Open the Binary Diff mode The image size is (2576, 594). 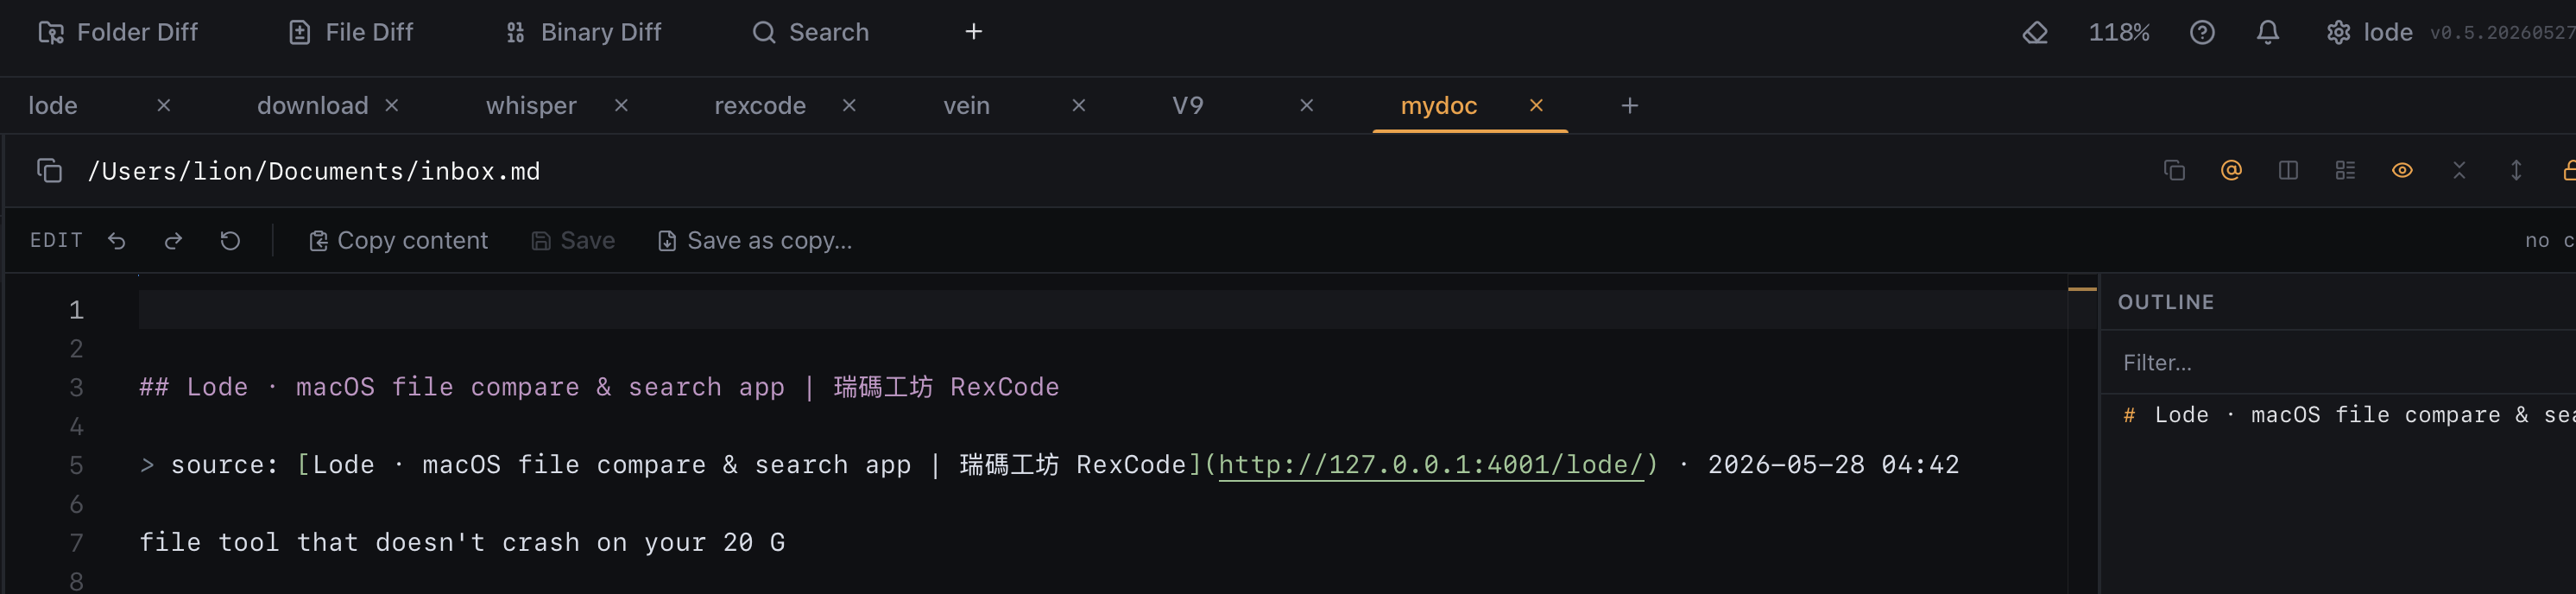pos(584,32)
